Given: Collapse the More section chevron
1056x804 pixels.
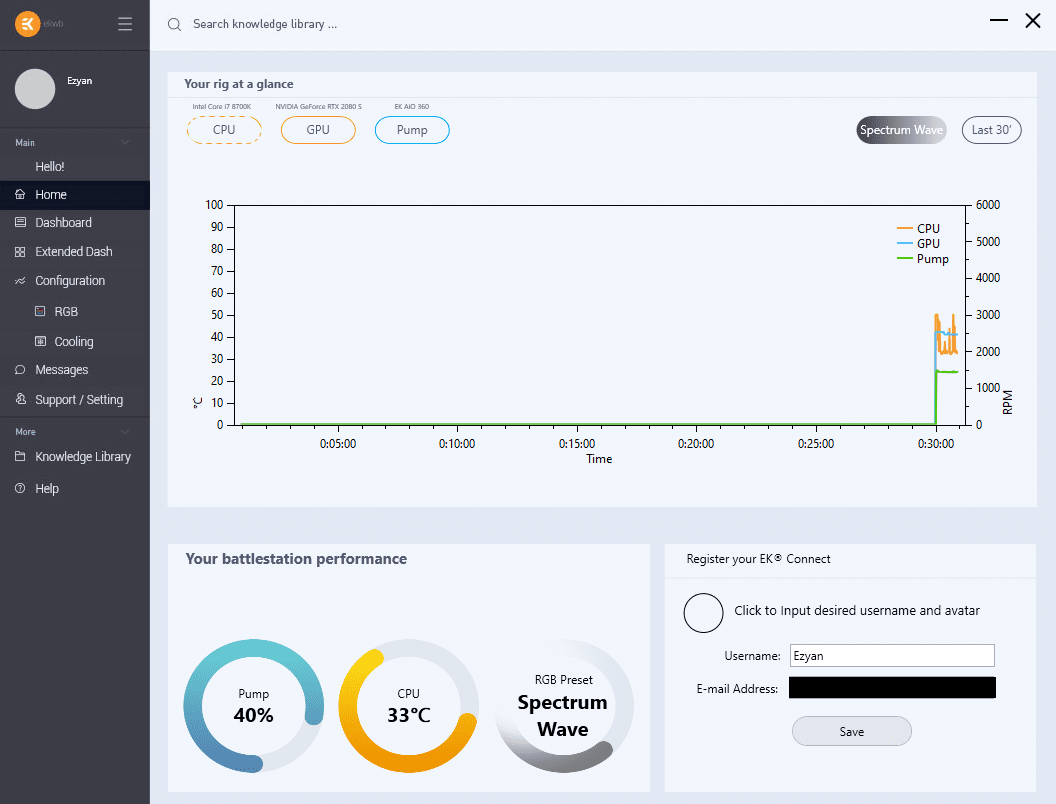Looking at the screenshot, I should 125,432.
